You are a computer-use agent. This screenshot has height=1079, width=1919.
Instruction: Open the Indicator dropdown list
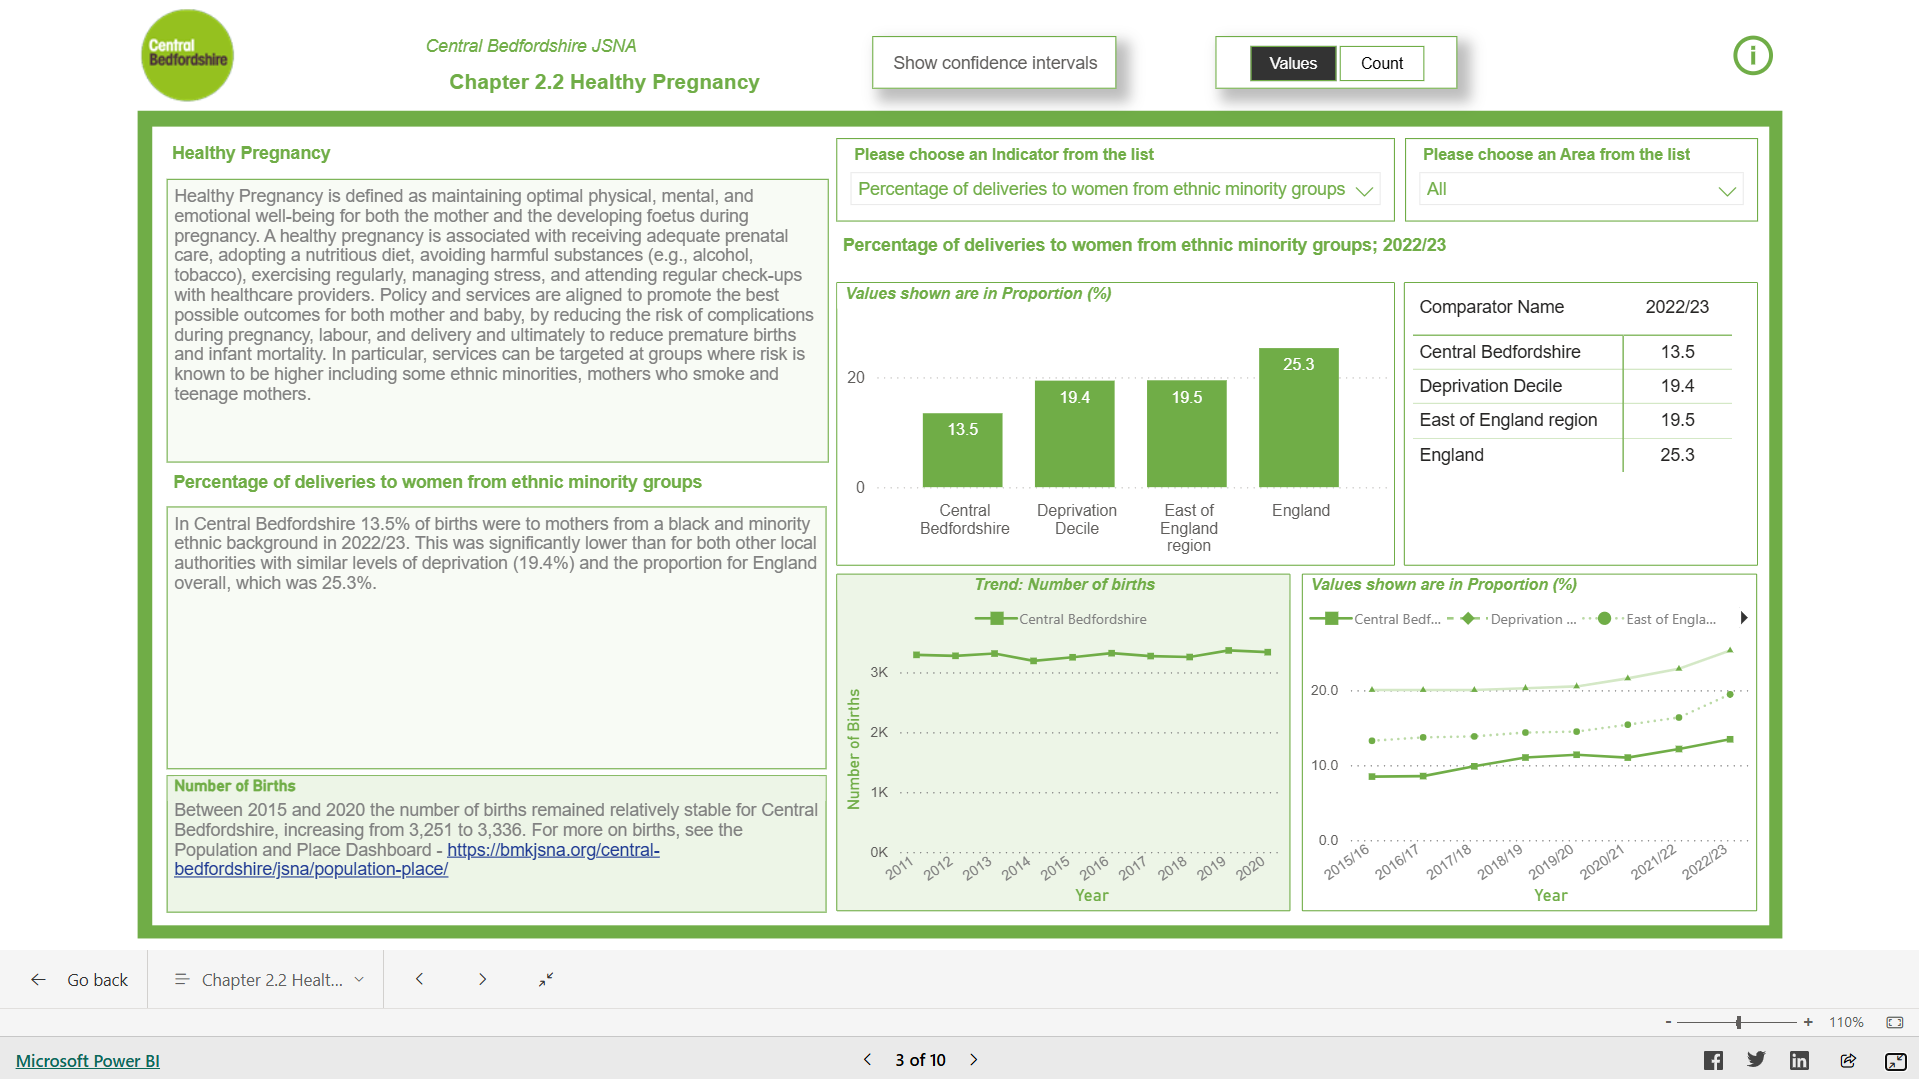coord(1115,189)
